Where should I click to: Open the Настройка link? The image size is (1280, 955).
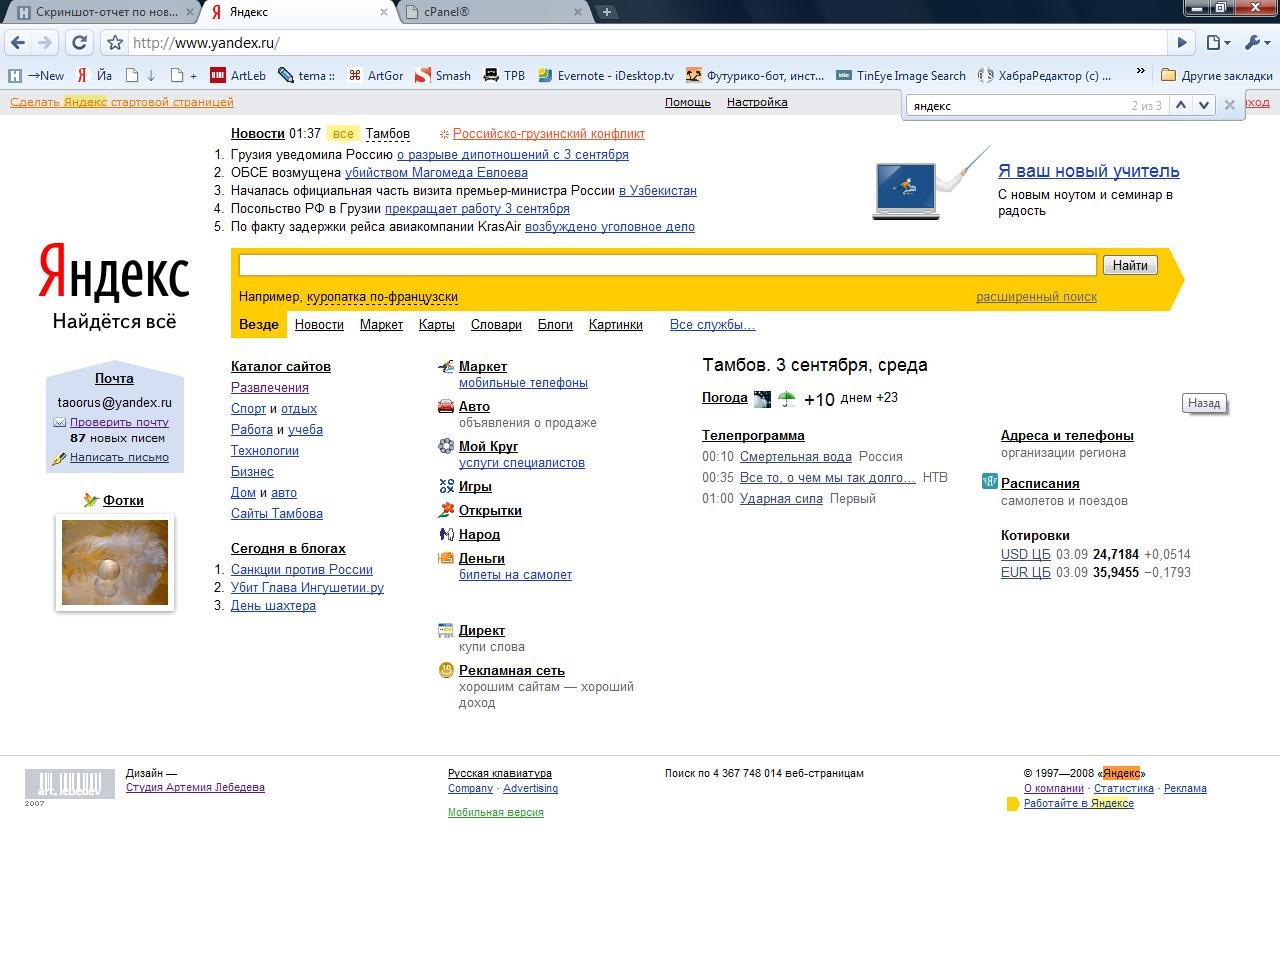pyautogui.click(x=757, y=102)
